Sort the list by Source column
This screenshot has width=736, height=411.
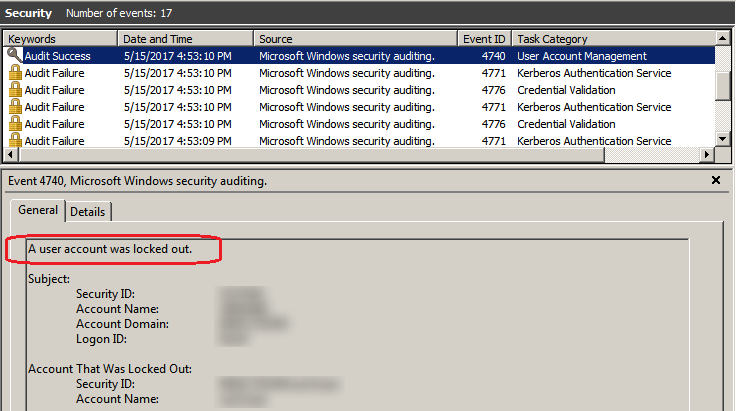[356, 39]
